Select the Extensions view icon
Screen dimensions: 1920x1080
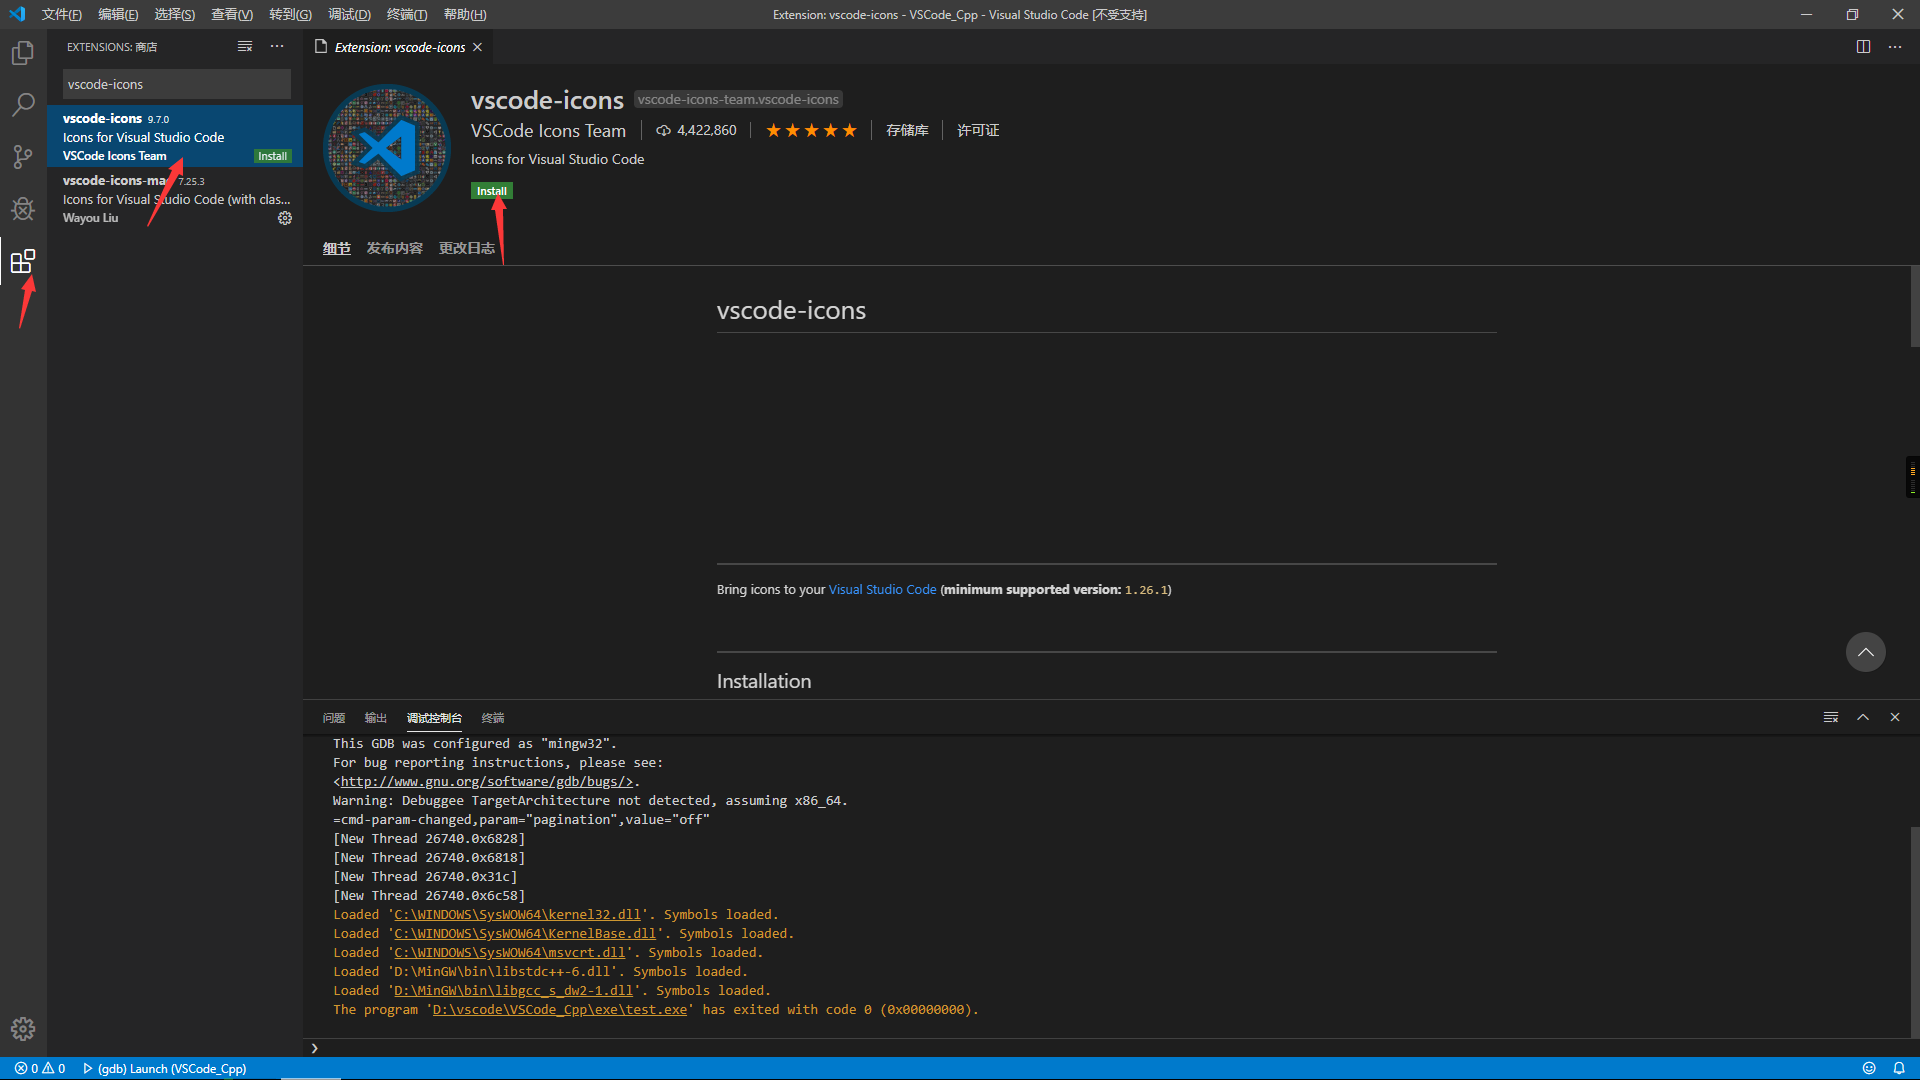[x=23, y=261]
